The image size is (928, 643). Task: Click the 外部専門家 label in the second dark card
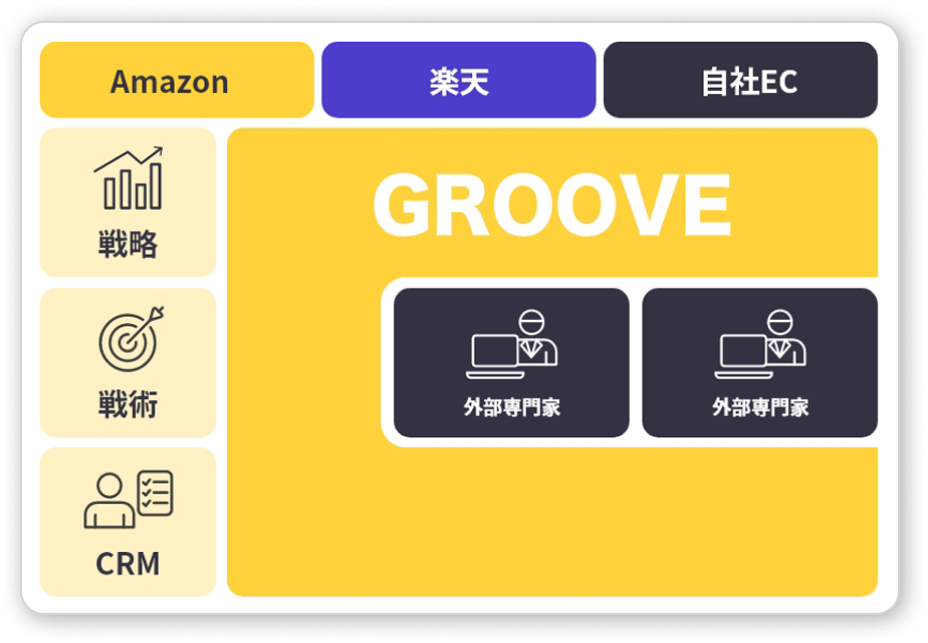click(x=761, y=407)
